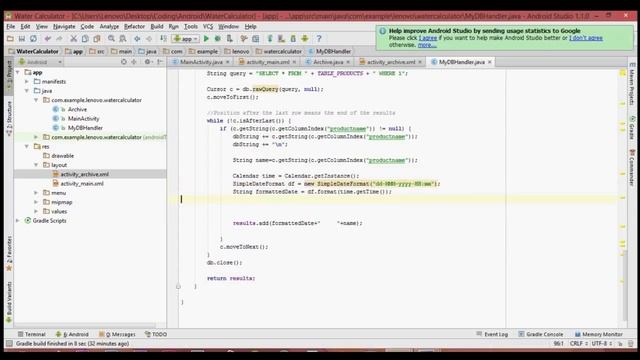The height and width of the screenshot is (360, 640).
Task: Open the VCS menu
Action: pos(208,27)
